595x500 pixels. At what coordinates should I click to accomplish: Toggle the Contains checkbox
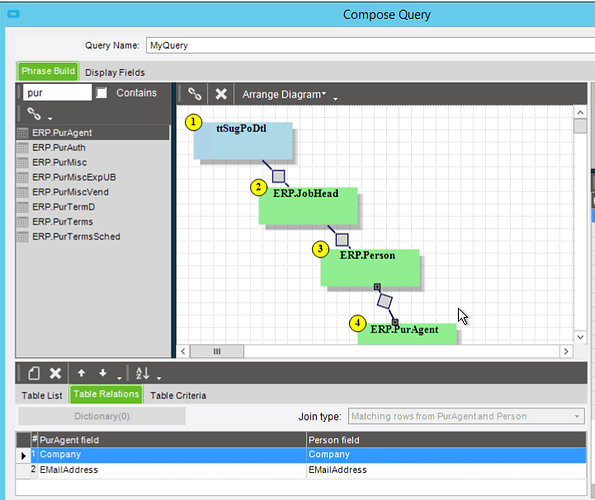[x=101, y=93]
